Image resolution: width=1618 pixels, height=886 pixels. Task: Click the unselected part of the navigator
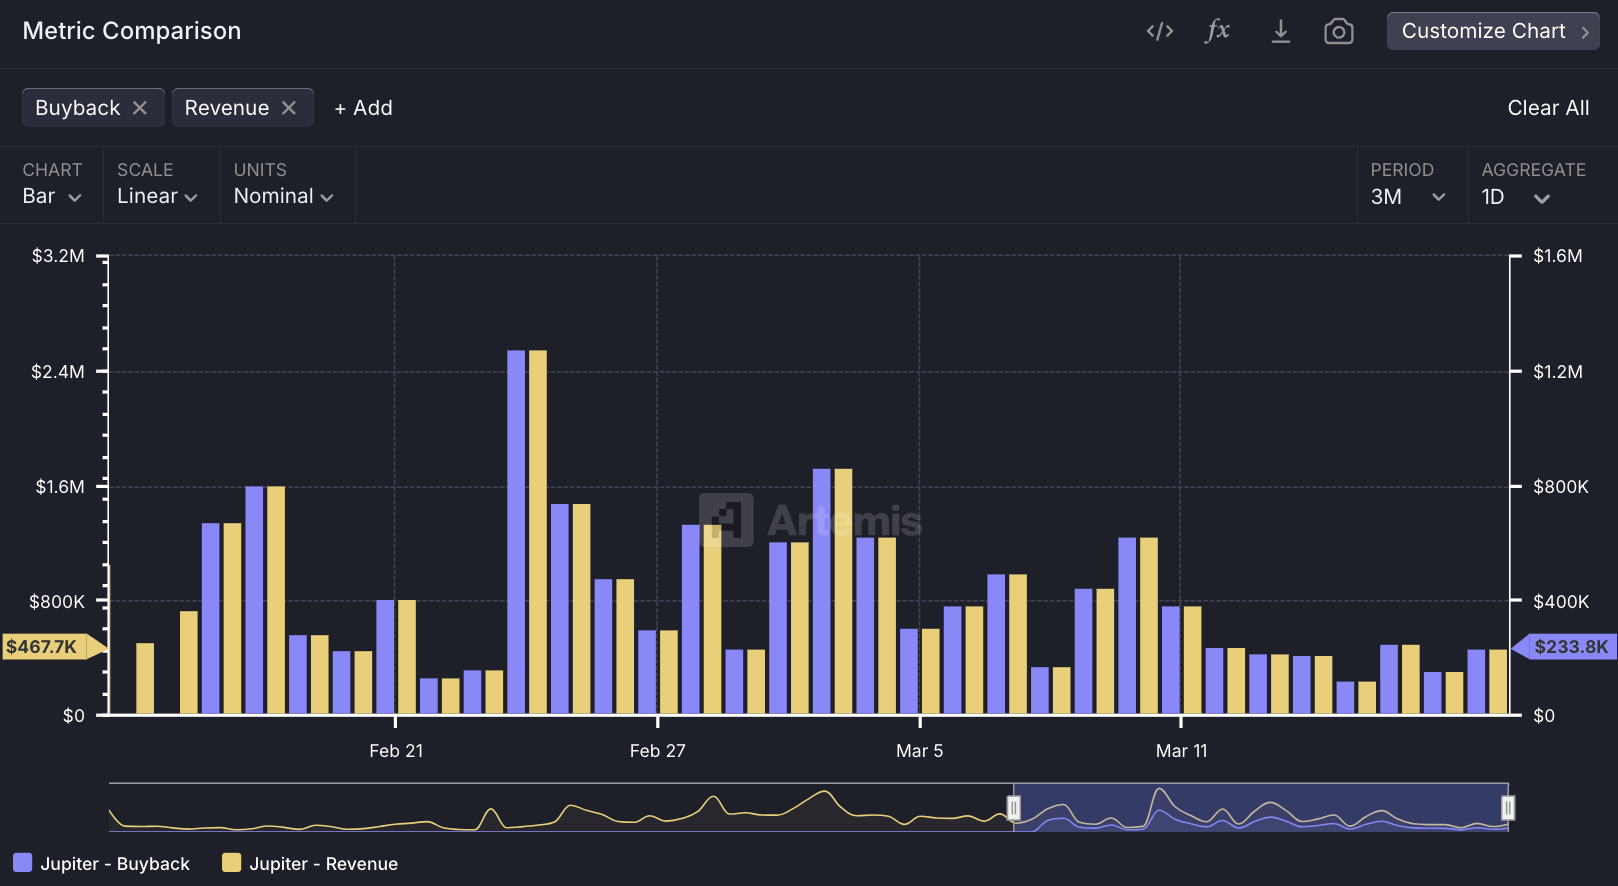tap(560, 807)
